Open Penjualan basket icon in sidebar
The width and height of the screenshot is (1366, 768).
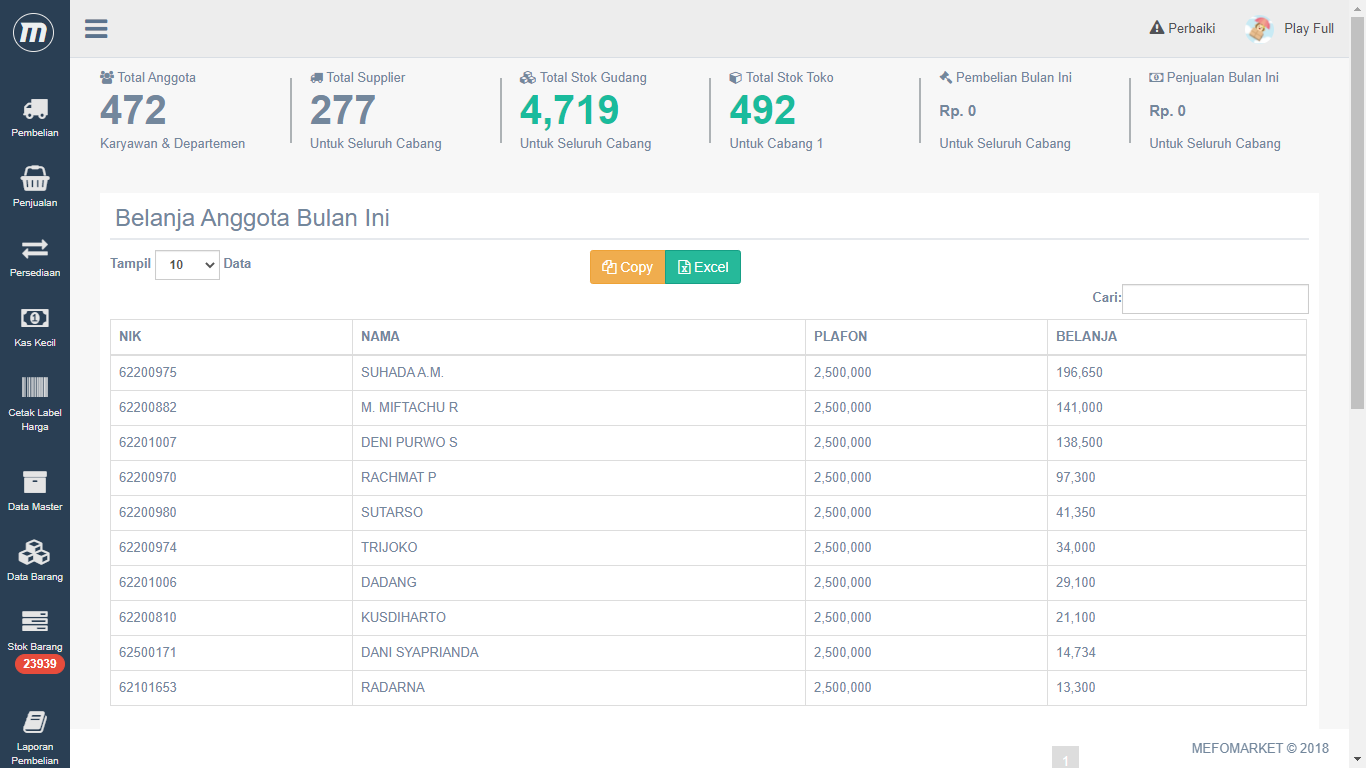35,179
